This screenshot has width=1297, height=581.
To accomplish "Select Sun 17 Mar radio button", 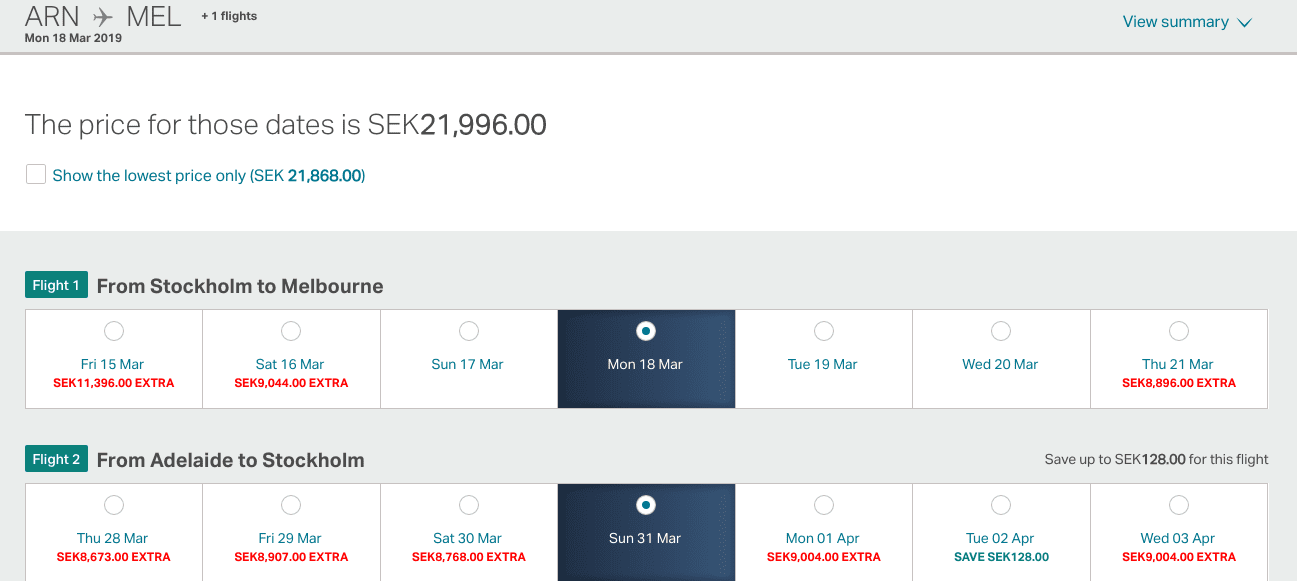I will click(469, 331).
